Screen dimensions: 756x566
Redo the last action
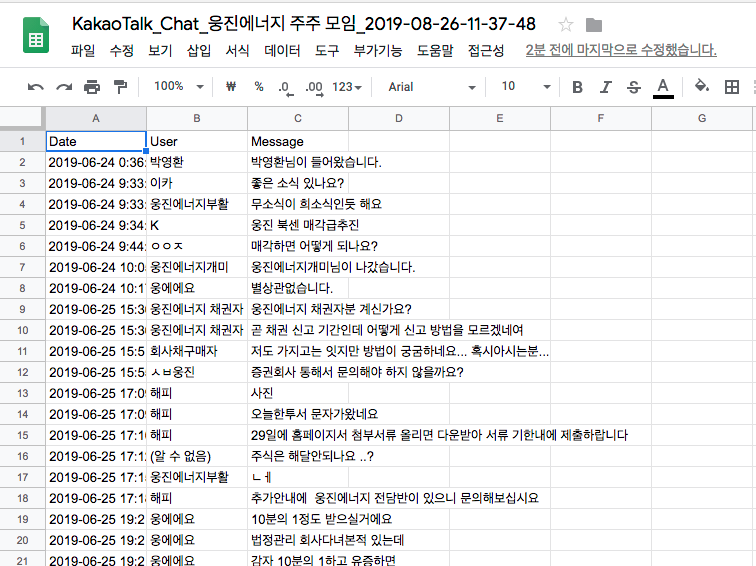[x=64, y=87]
